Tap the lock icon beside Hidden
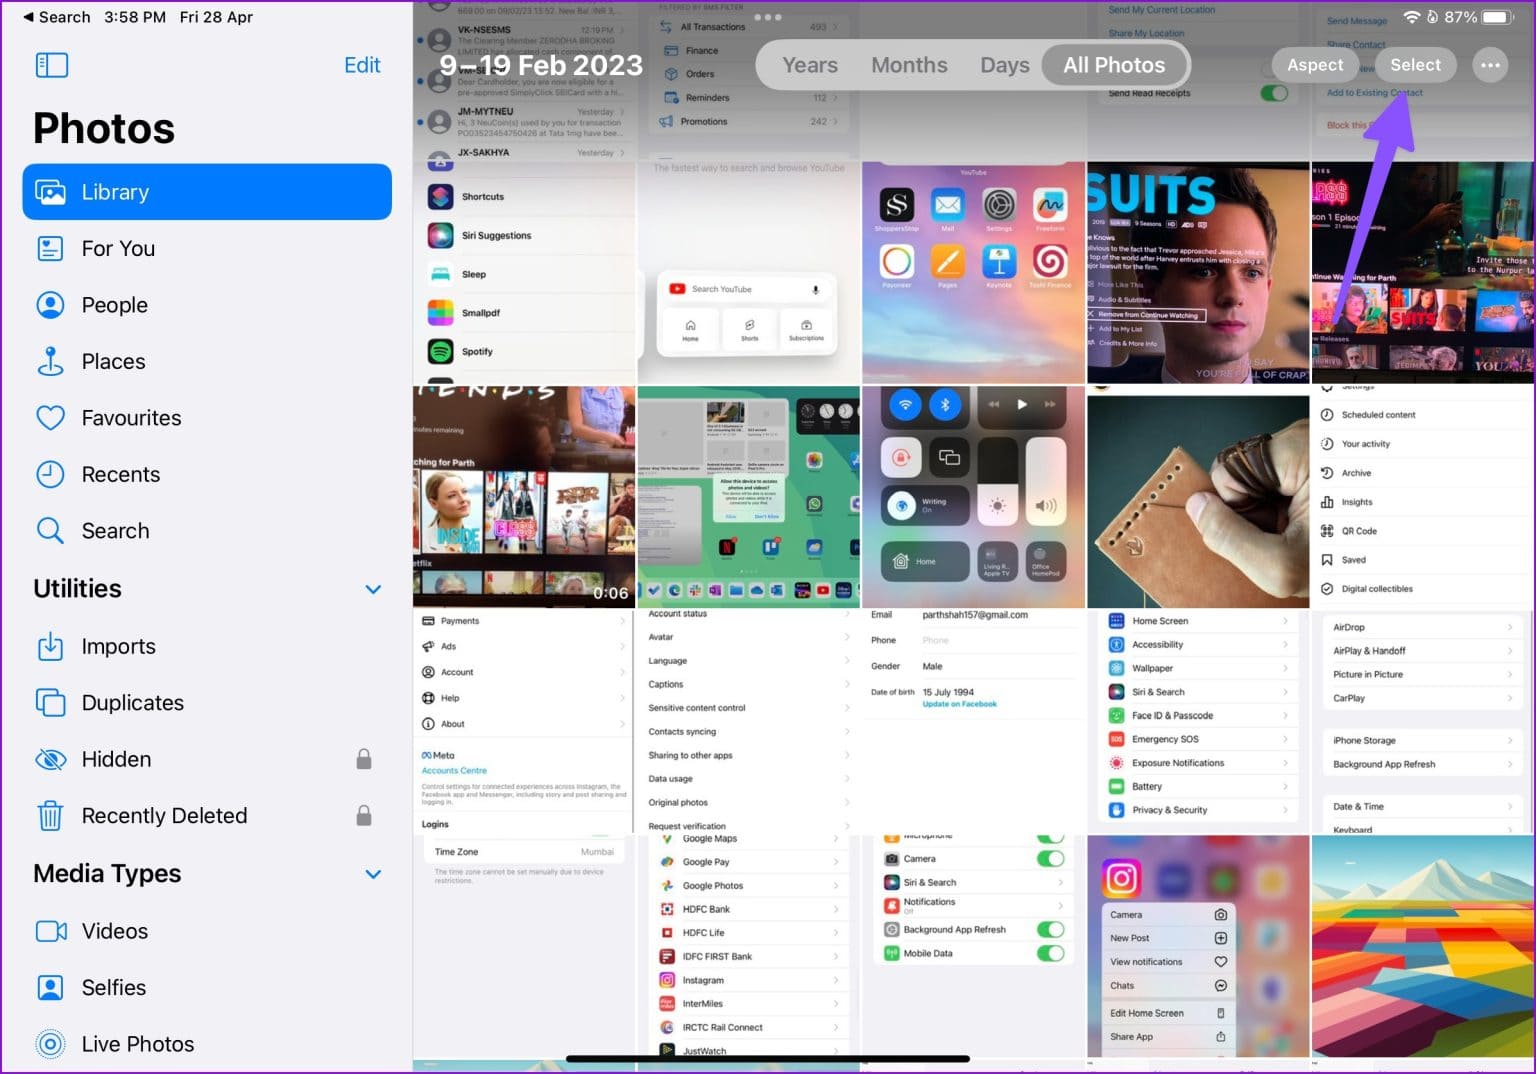The height and width of the screenshot is (1074, 1536). tap(364, 759)
